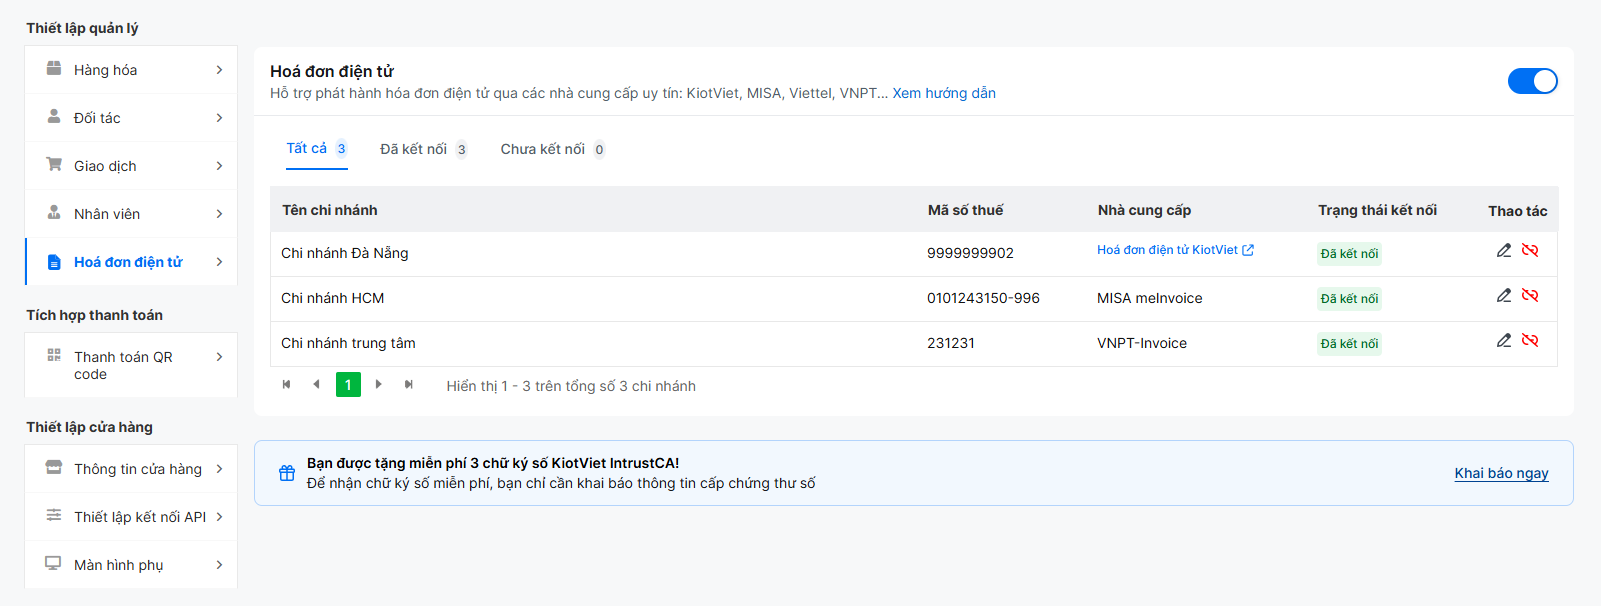Click the MISA meInvoice provider text

[1150, 298]
